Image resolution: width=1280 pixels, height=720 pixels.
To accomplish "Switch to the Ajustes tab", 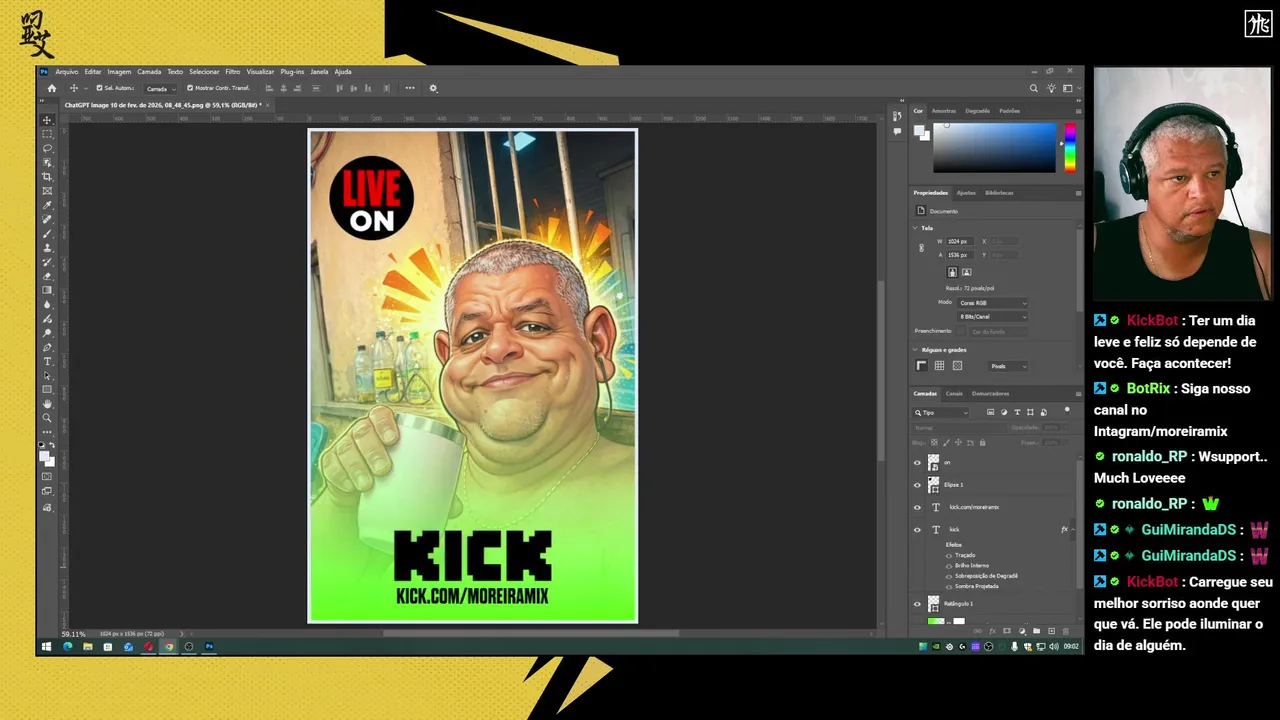I will click(966, 192).
